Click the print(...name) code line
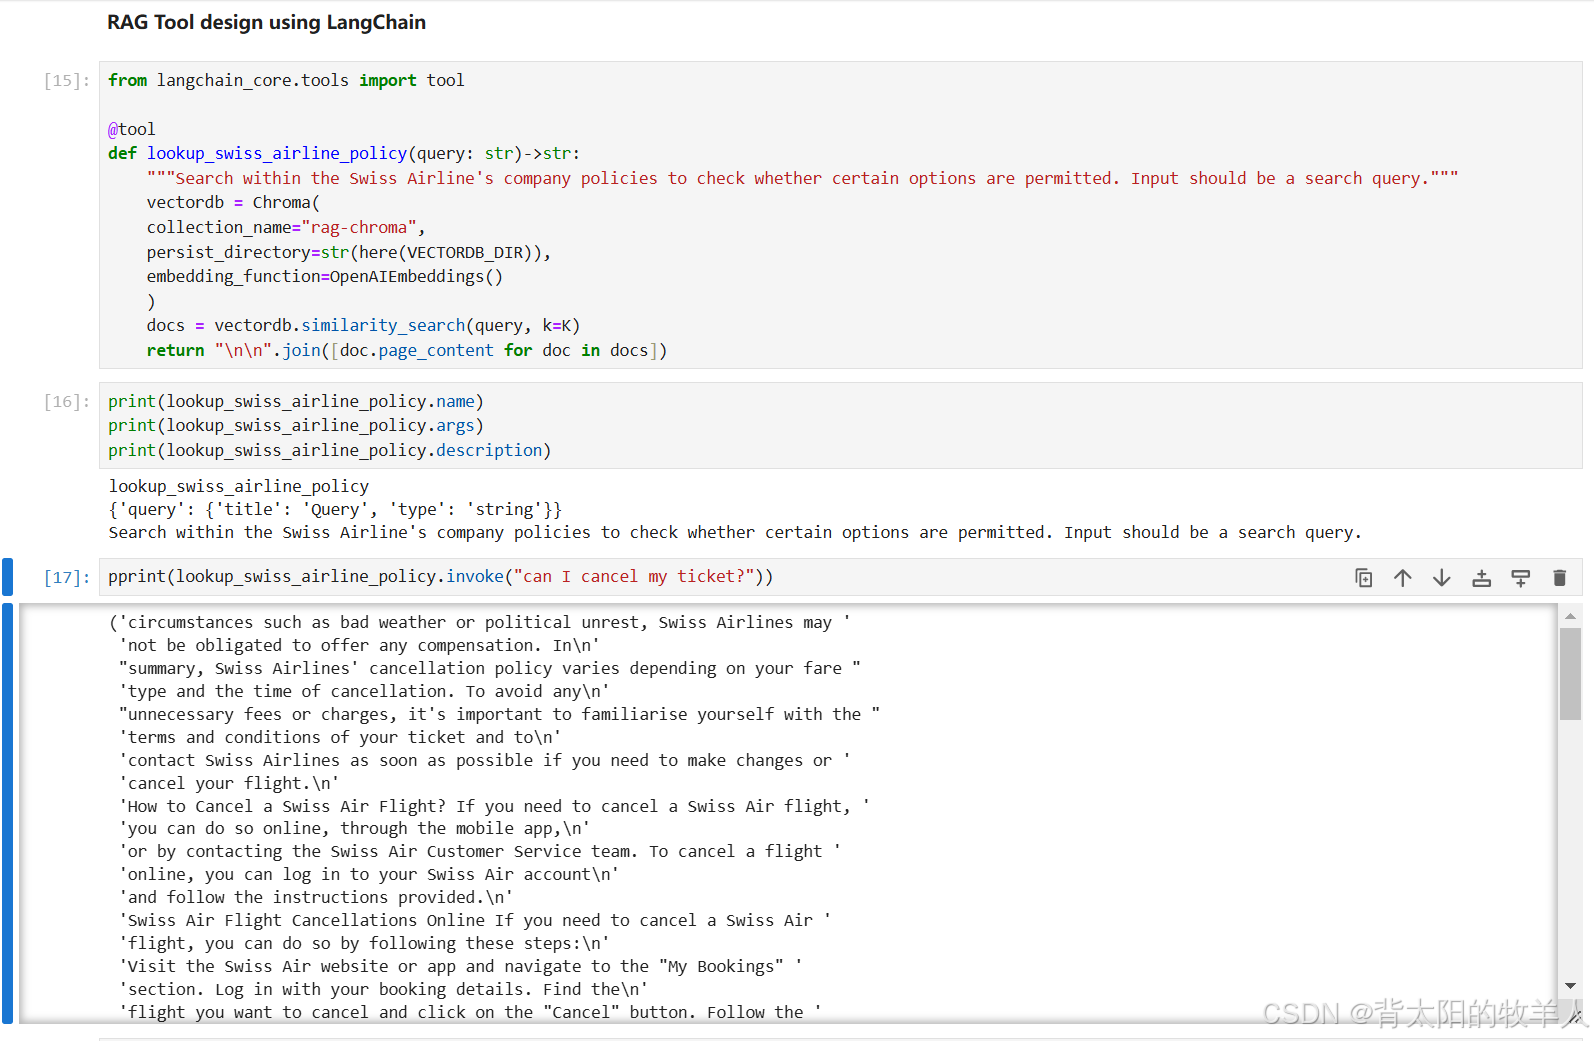Image resolution: width=1594 pixels, height=1041 pixels. (296, 401)
